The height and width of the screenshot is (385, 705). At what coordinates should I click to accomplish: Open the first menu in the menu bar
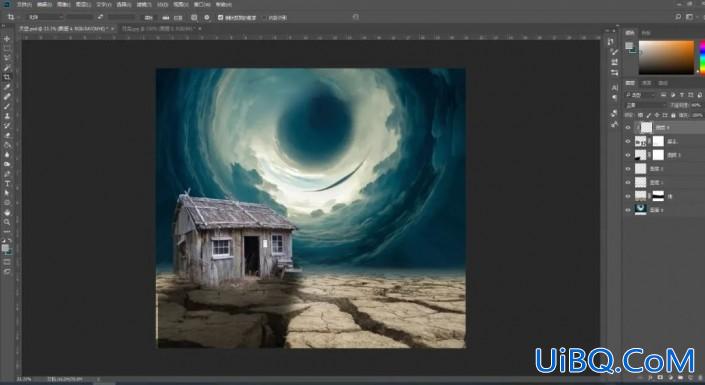point(22,4)
